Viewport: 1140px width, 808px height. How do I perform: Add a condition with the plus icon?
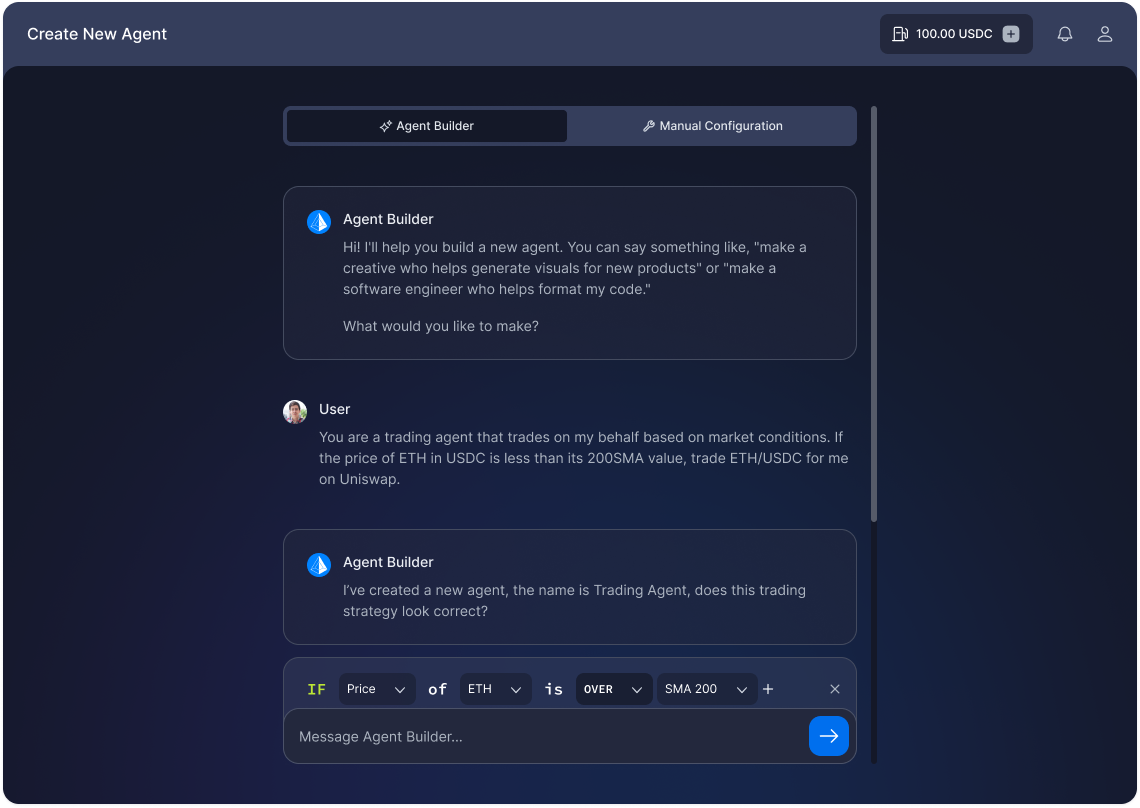click(768, 689)
